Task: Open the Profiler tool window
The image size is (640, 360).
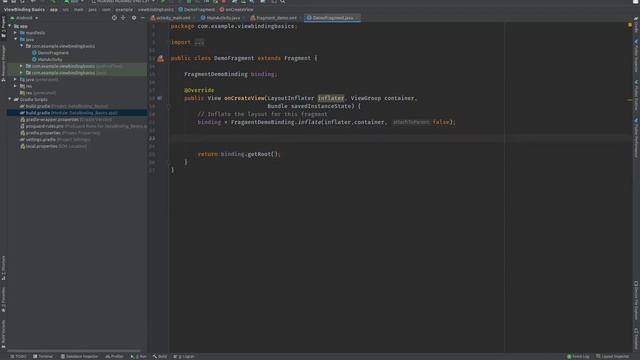Action: point(114,356)
